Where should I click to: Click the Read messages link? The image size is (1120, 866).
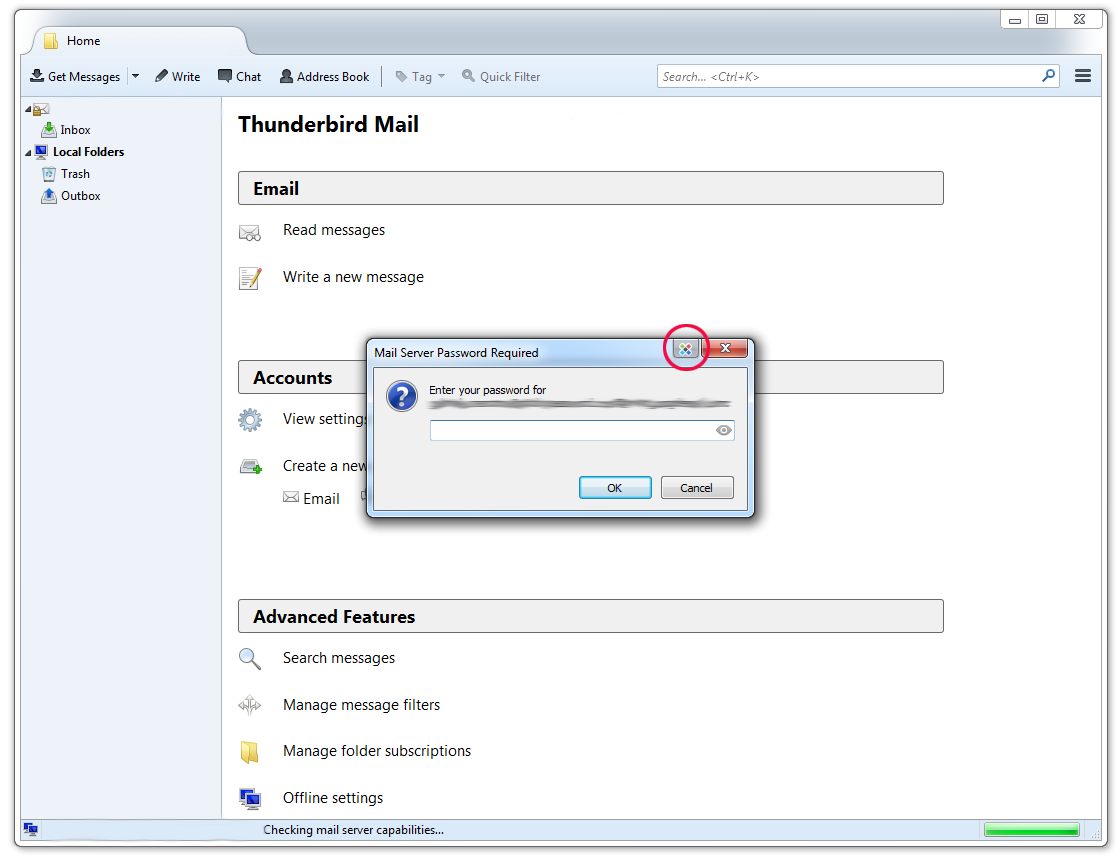[x=334, y=230]
